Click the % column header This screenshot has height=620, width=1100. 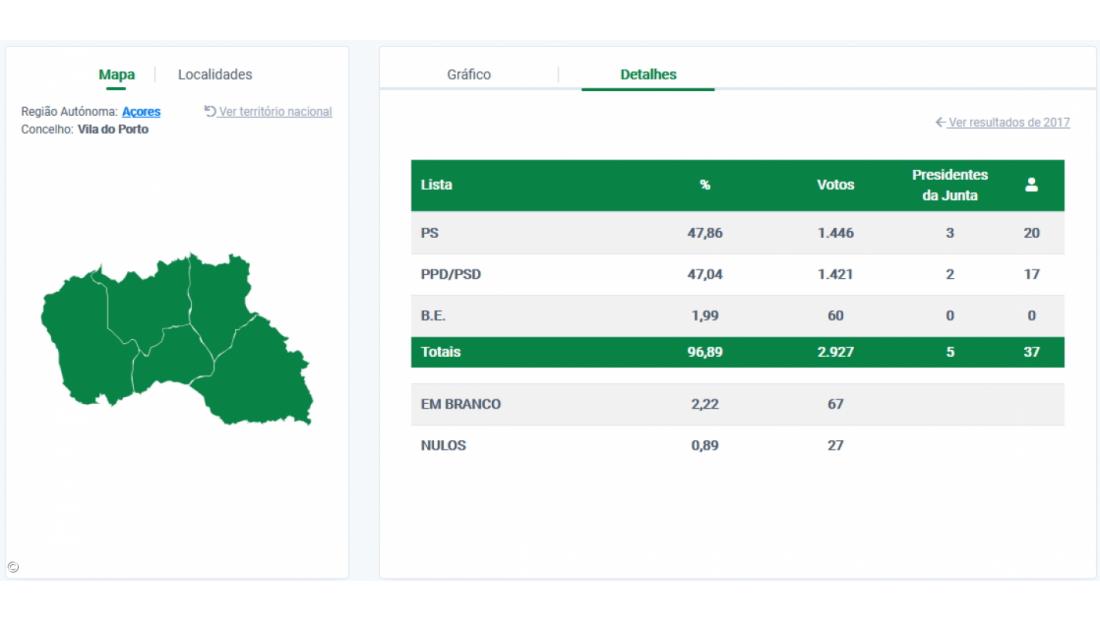(704, 185)
